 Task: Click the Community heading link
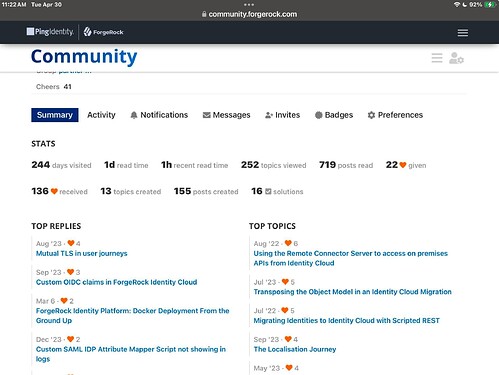(84, 57)
